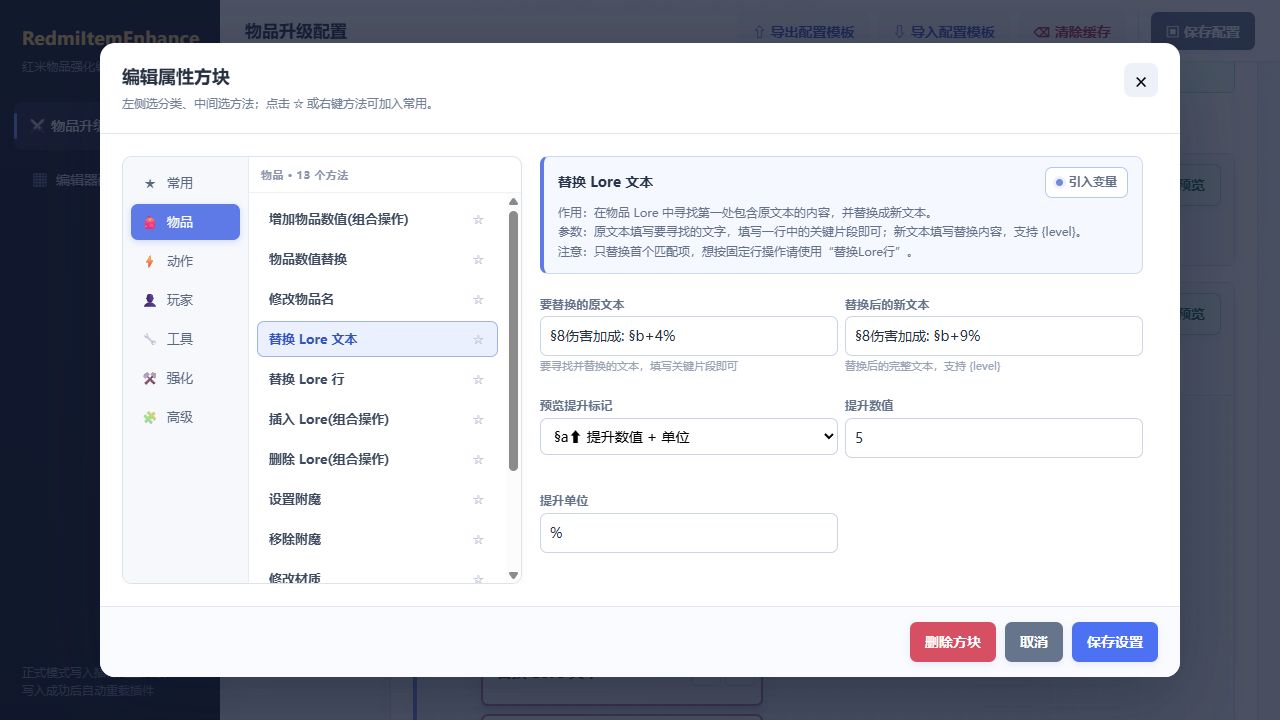The height and width of the screenshot is (720, 1280).
Task: Star the 删除 Lore(组合操作) method
Action: [x=478, y=459]
